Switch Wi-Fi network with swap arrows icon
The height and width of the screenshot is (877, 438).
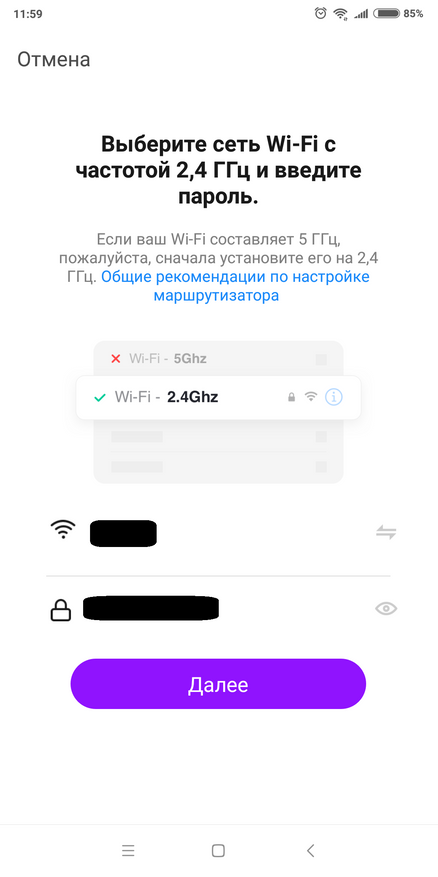pyautogui.click(x=386, y=532)
